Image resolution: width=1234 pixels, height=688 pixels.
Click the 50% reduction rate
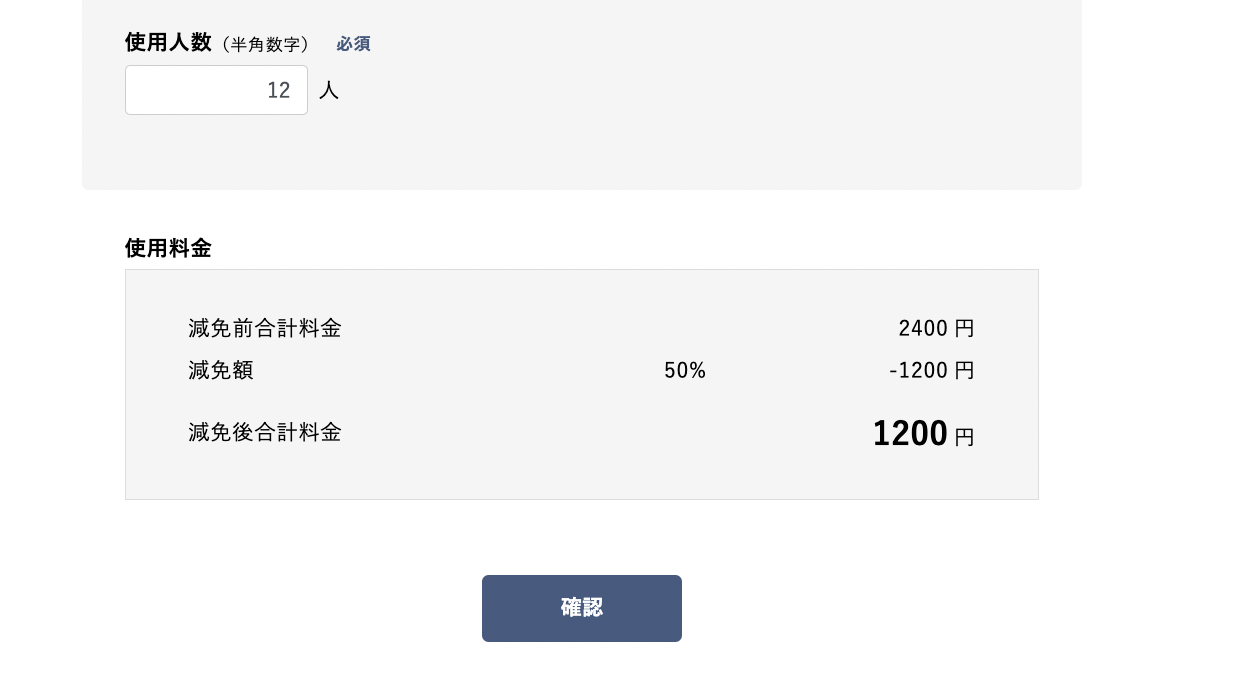tap(685, 370)
